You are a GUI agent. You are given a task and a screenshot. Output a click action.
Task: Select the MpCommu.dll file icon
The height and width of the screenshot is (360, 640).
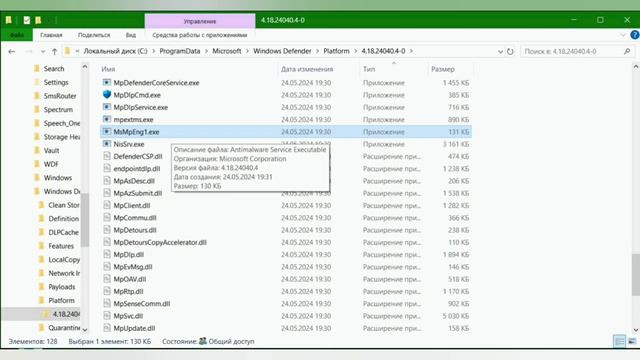(x=107, y=218)
